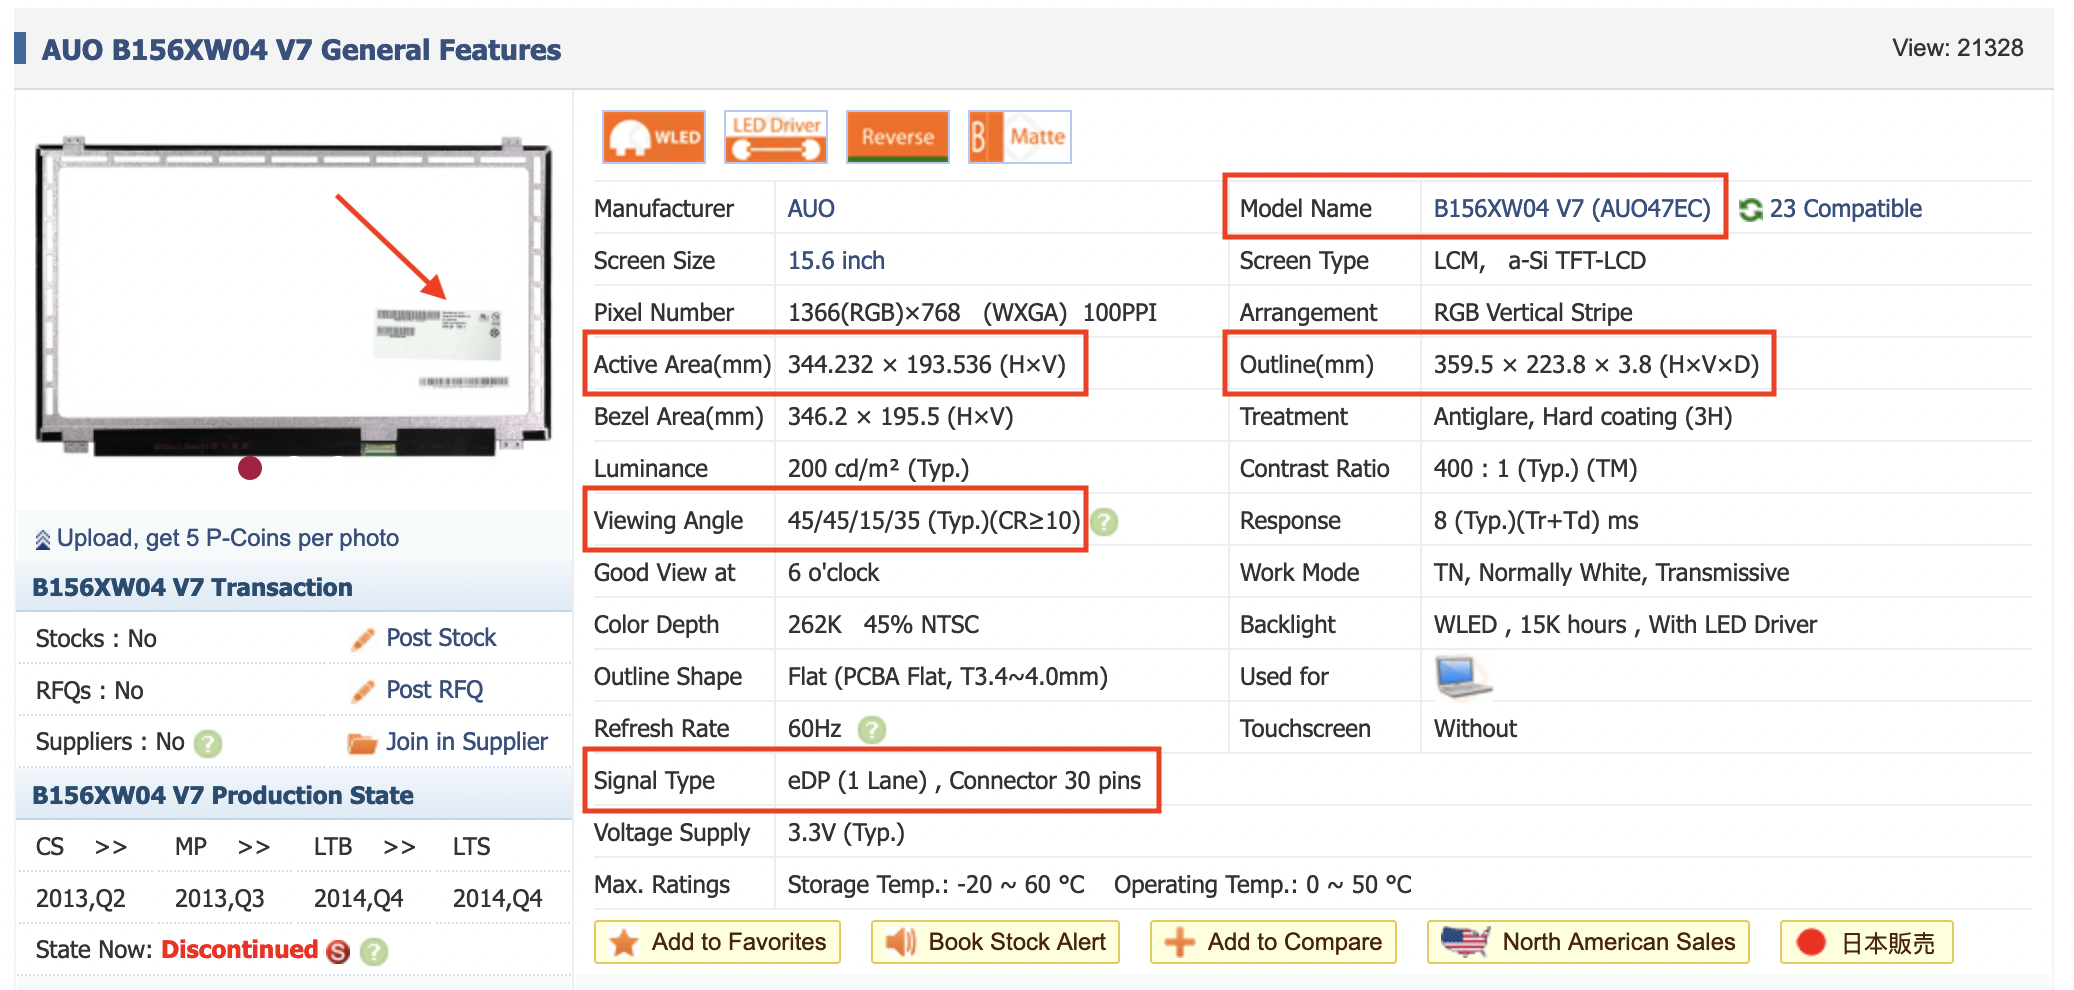Click the Post Stock link
Image resolution: width=2074 pixels, height=990 pixels.
click(441, 638)
